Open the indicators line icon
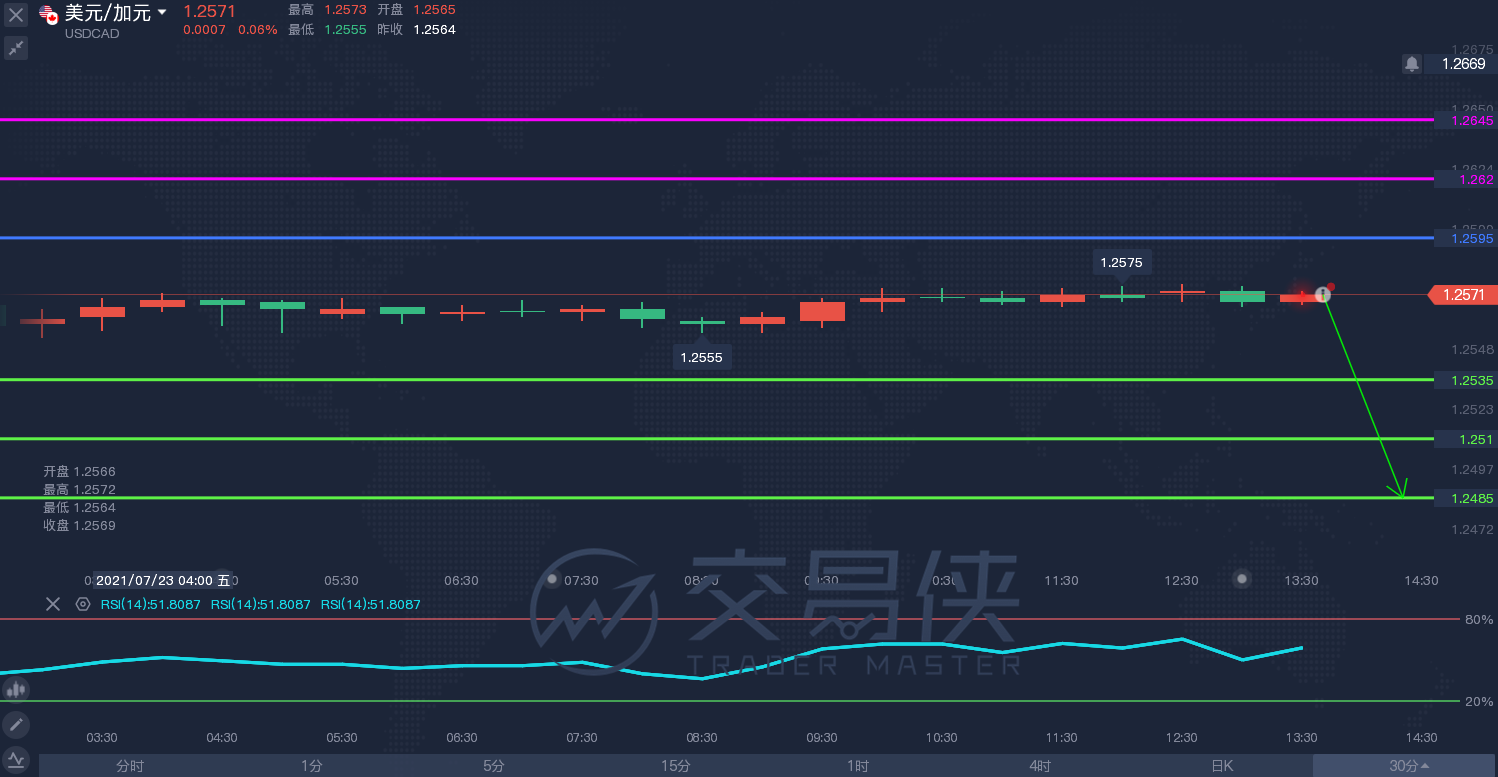This screenshot has width=1498, height=777. (15, 760)
